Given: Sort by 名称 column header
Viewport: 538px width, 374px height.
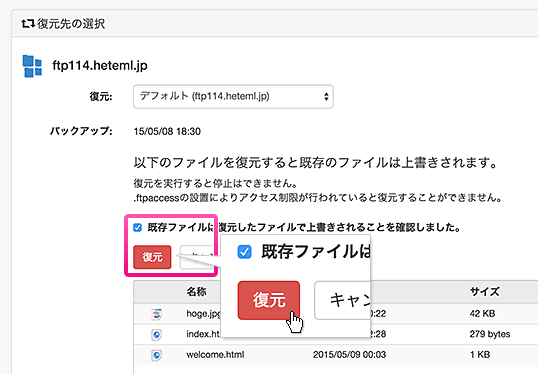Looking at the screenshot, I should [x=196, y=292].
